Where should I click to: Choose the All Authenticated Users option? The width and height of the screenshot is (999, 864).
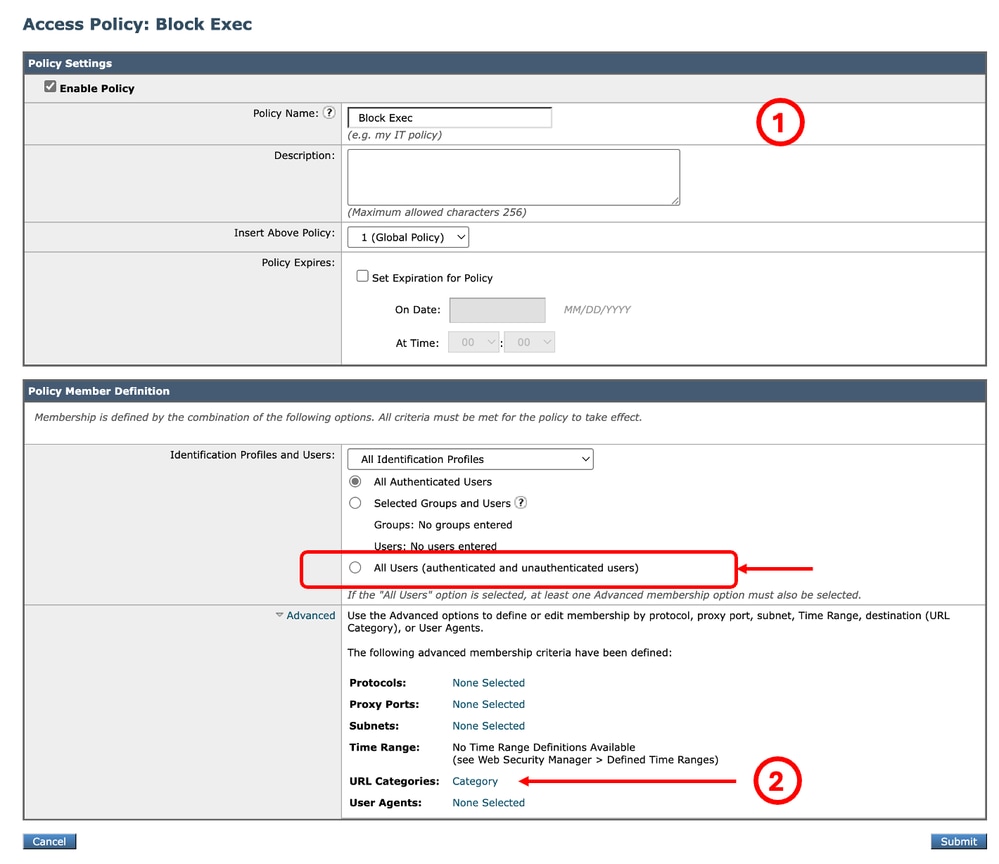pos(355,481)
